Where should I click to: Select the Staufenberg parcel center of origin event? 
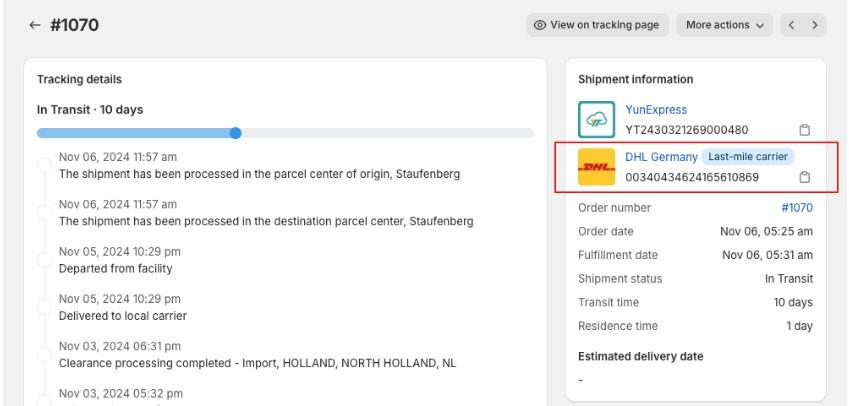pos(259,166)
